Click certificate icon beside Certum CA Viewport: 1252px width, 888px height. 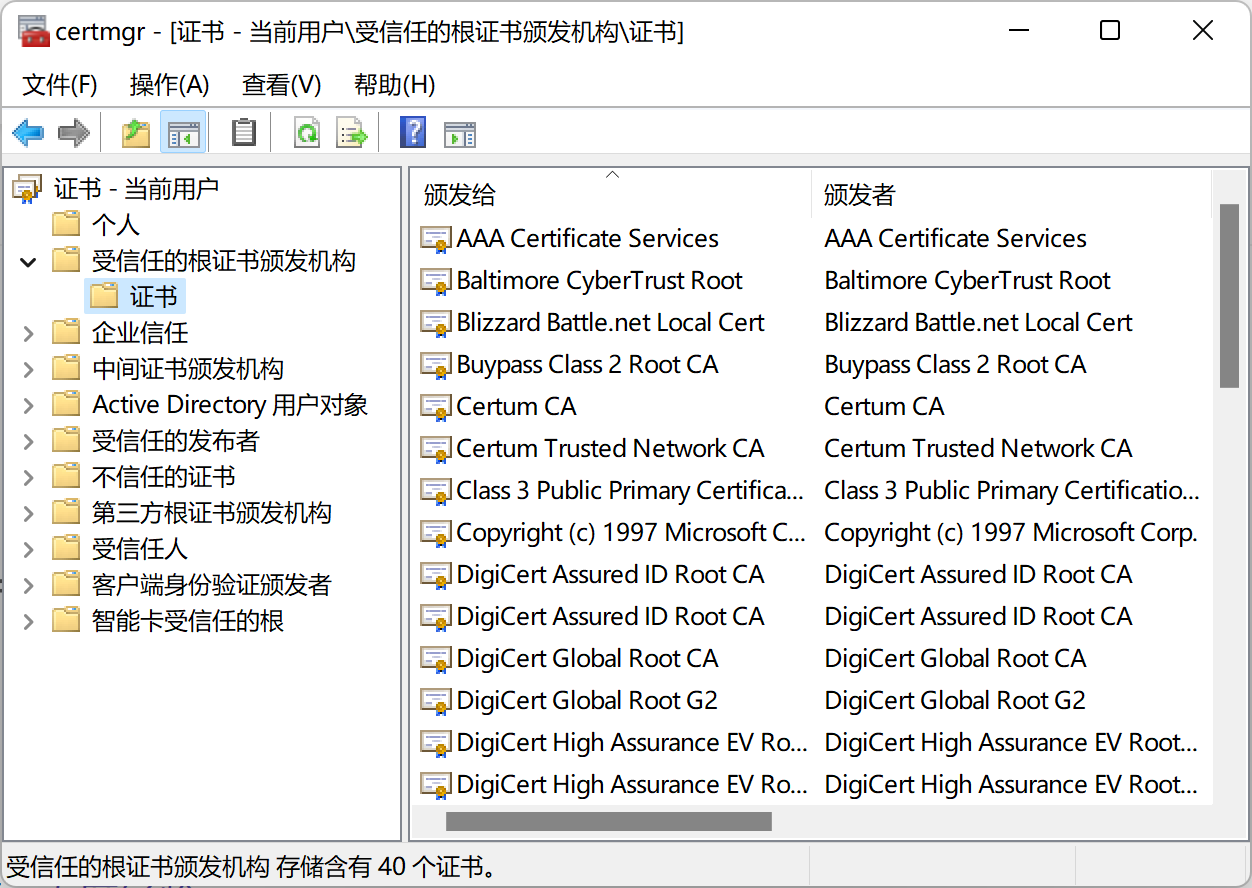coord(435,407)
